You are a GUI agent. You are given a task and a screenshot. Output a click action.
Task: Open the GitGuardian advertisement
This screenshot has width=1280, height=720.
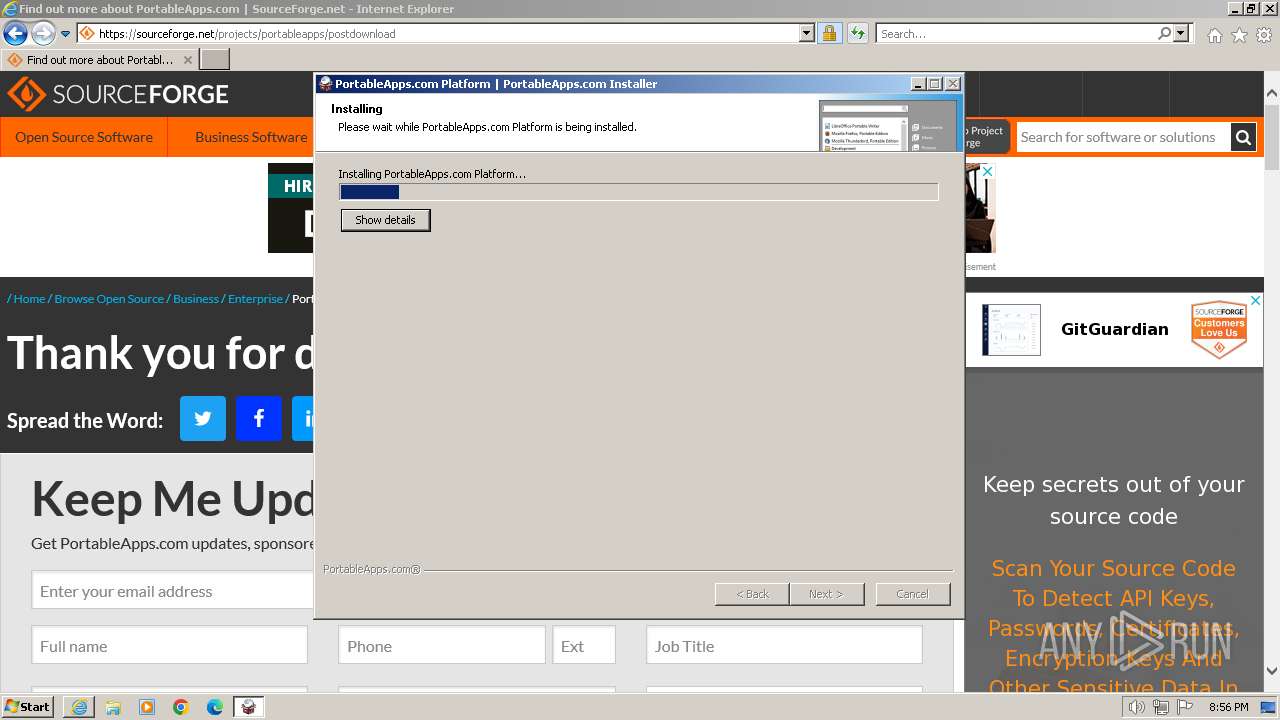[x=1115, y=329]
